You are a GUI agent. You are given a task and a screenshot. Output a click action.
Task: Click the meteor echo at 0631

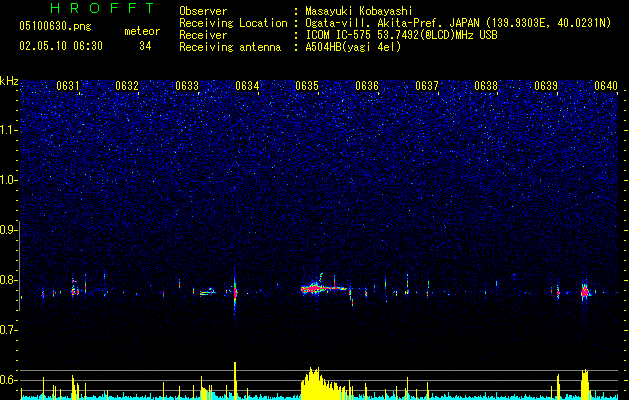[74, 288]
